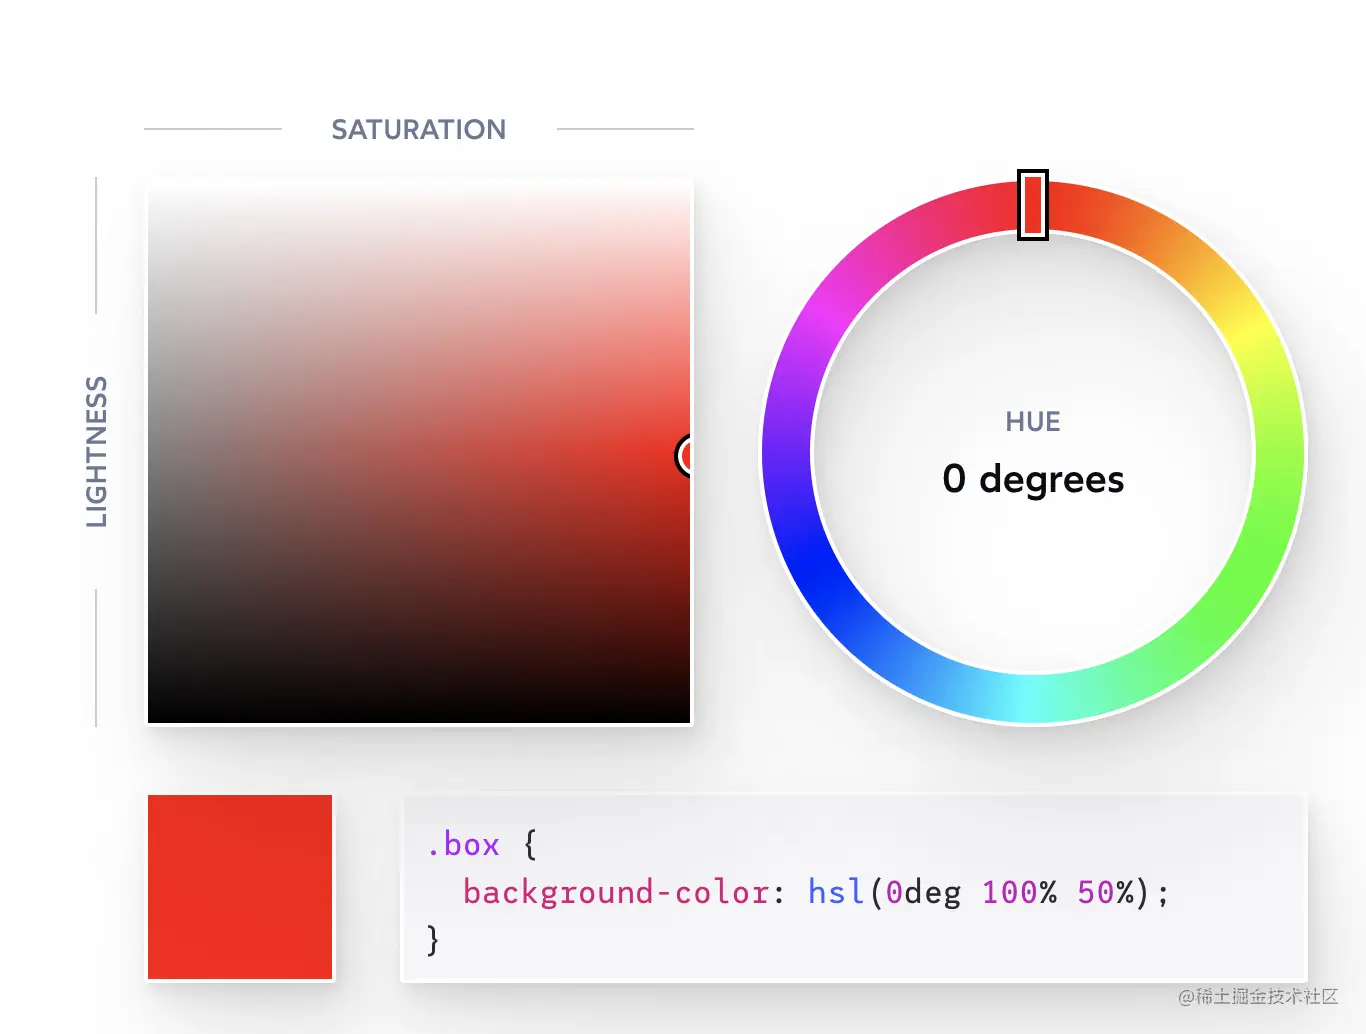Click the '100%' saturation value in code
Viewport: 1366px width, 1034px height.
(x=1019, y=892)
